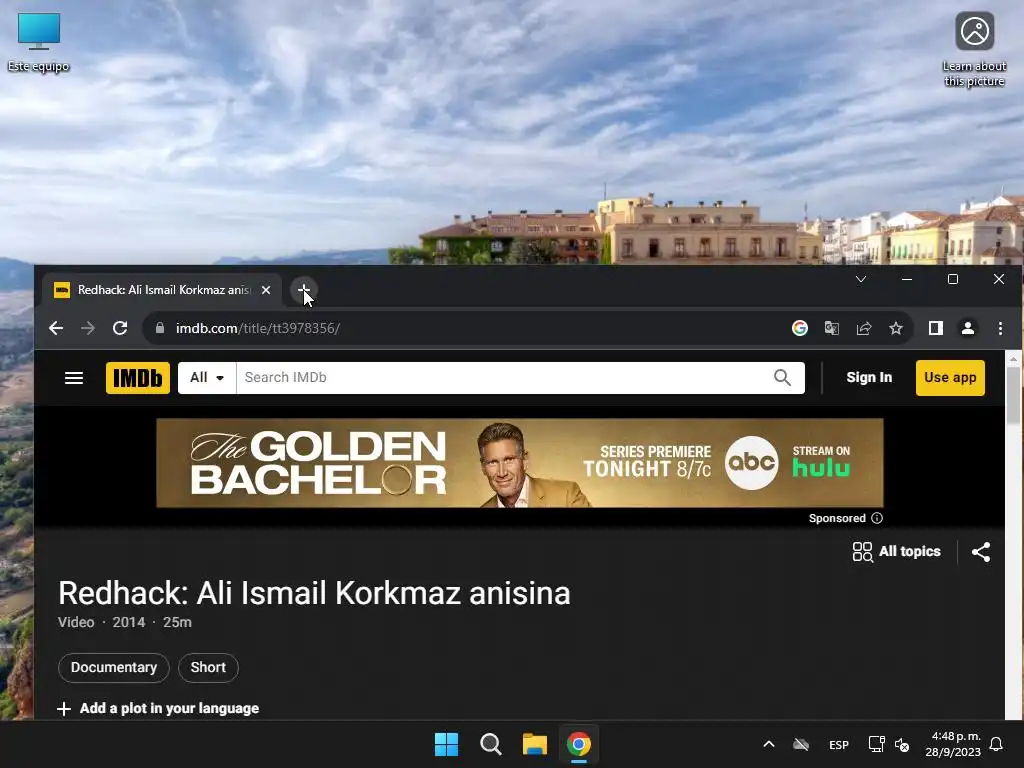Open Chrome three-dot menu

click(x=1000, y=328)
